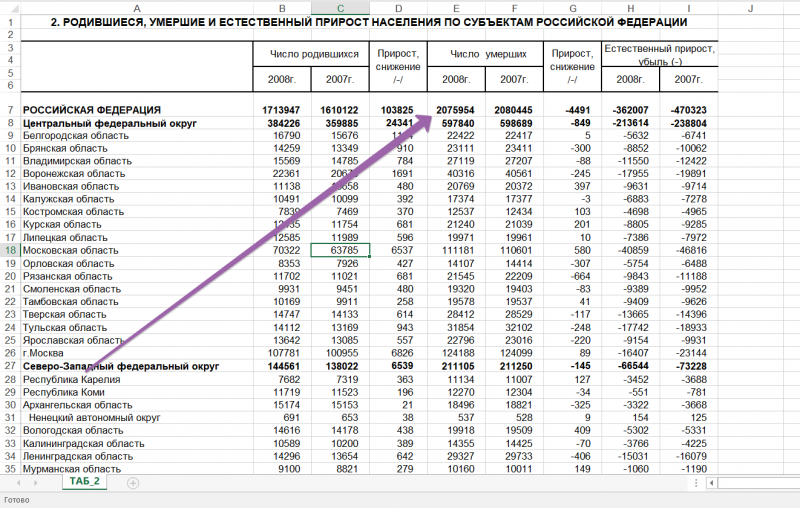
Task: Select 'Центральный федеральный округ' cell
Action: pos(137,123)
